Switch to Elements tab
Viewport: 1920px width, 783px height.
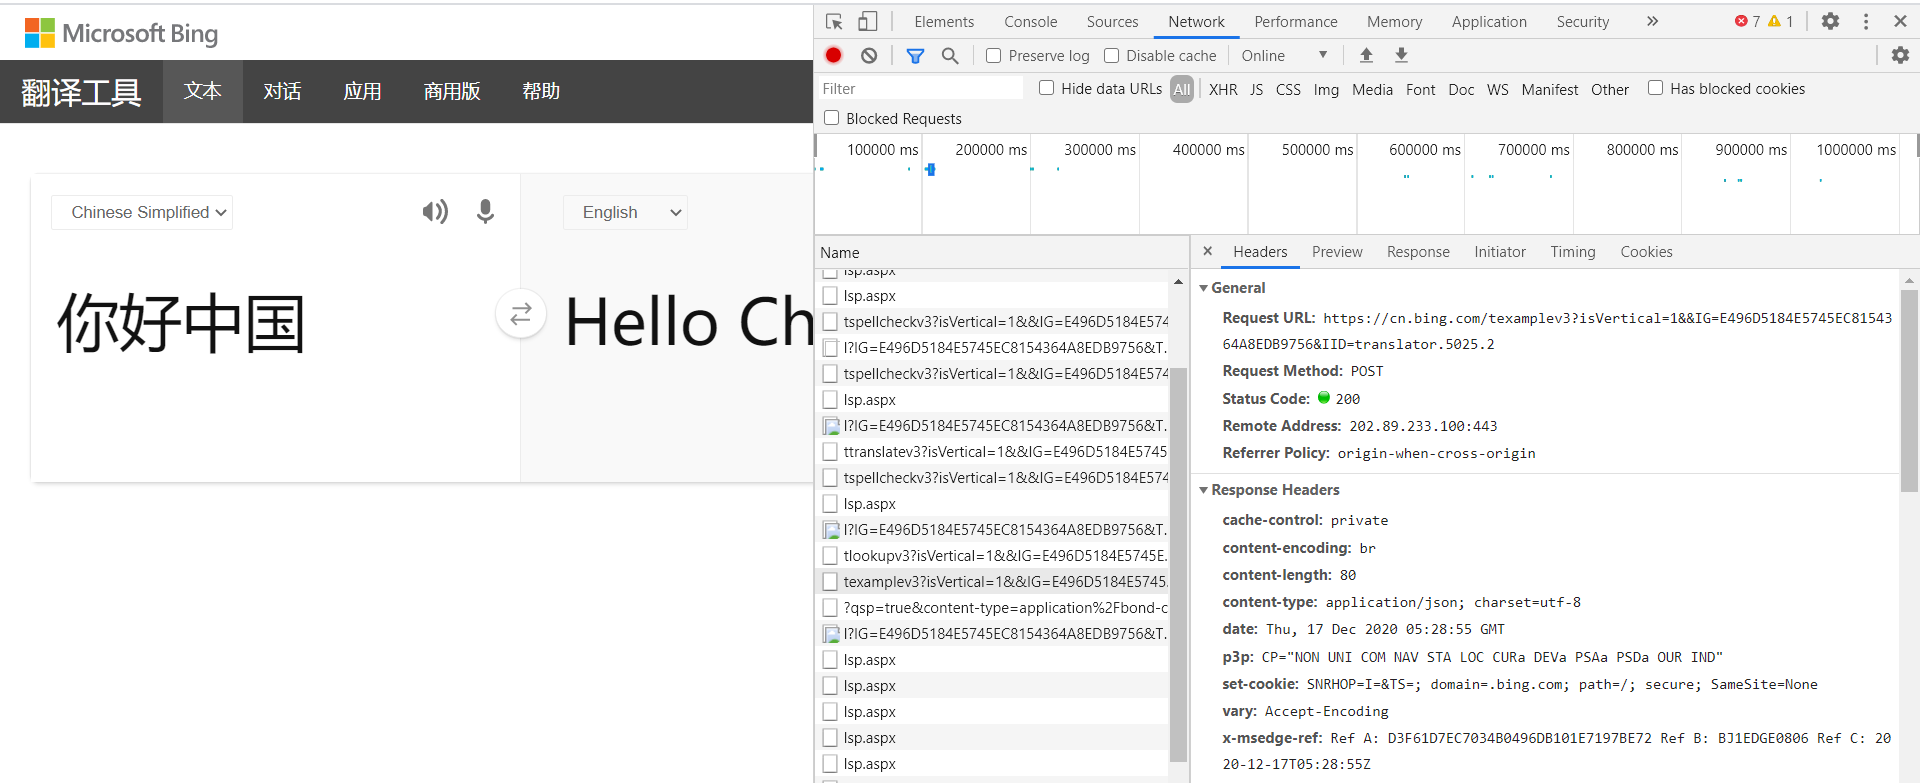pos(944,22)
